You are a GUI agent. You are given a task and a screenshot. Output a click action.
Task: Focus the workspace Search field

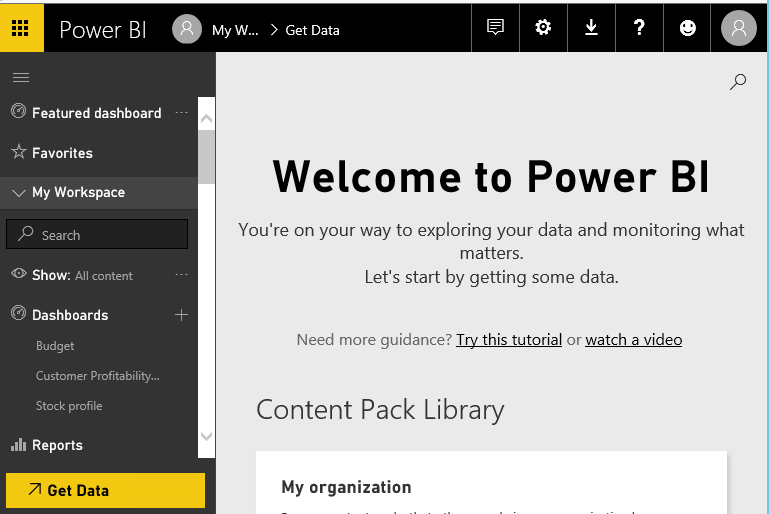(97, 234)
